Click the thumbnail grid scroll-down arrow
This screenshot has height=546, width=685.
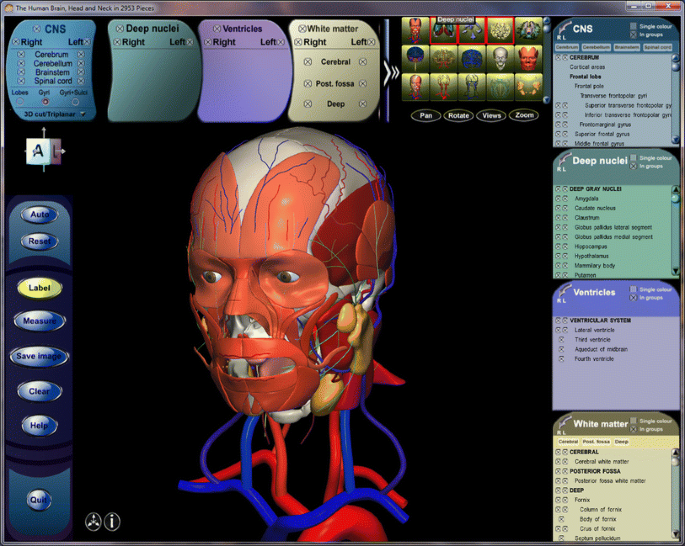546,100
